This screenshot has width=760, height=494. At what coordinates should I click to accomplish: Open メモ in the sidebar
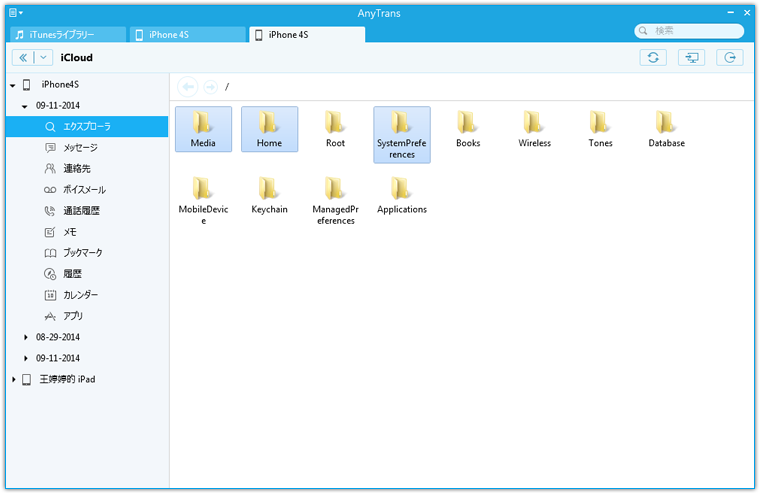[87, 232]
